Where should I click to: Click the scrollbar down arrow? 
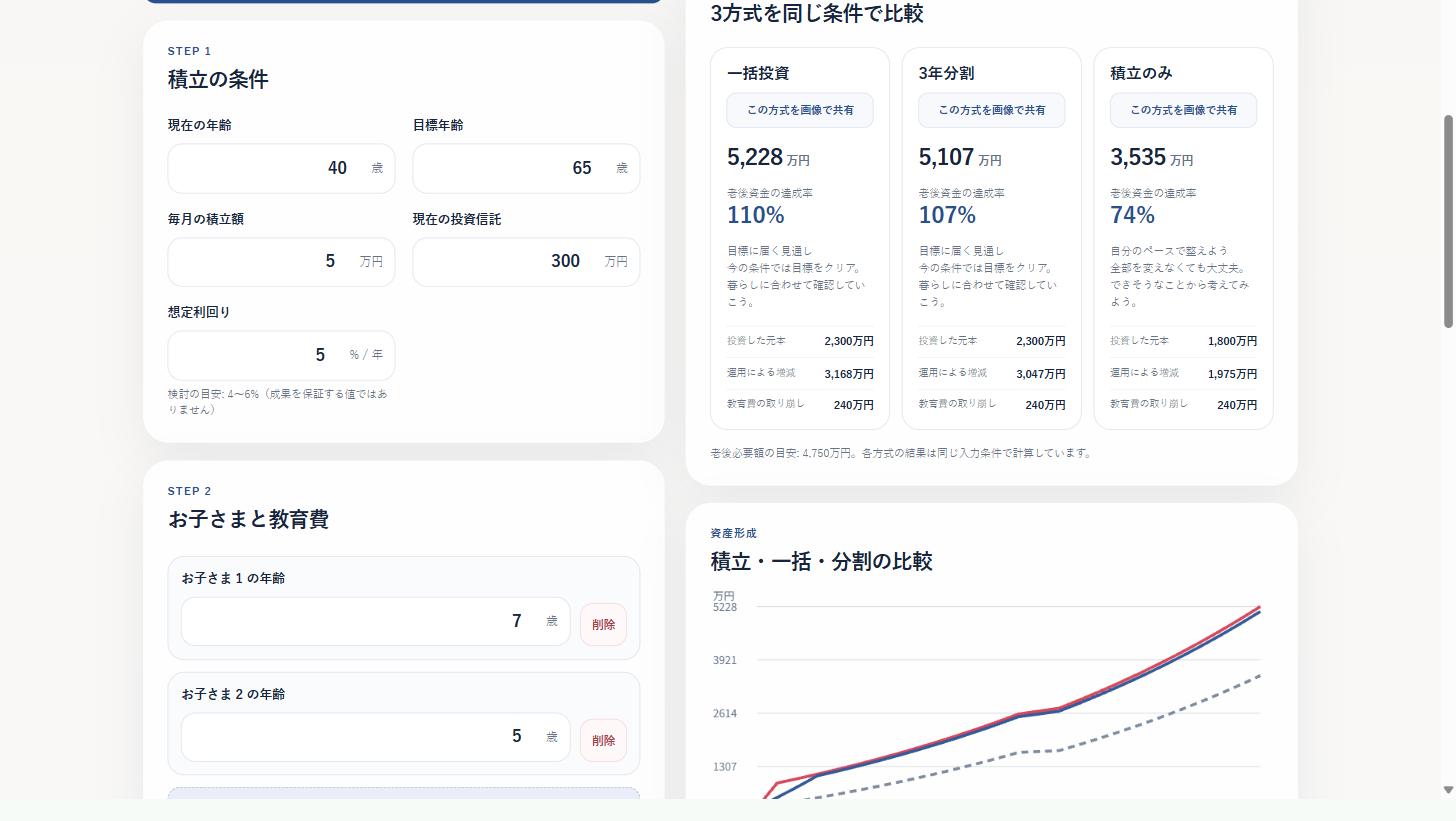pos(1448,790)
